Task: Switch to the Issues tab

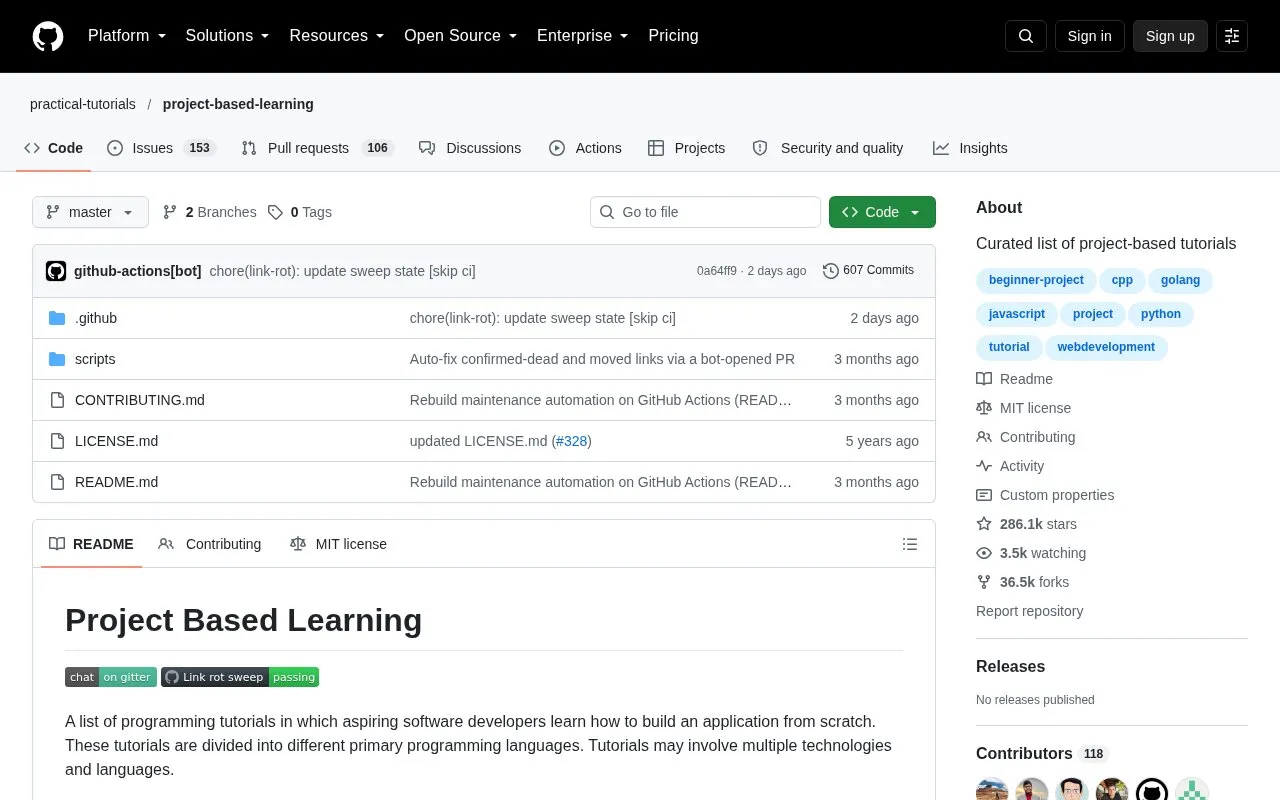Action: coord(161,148)
